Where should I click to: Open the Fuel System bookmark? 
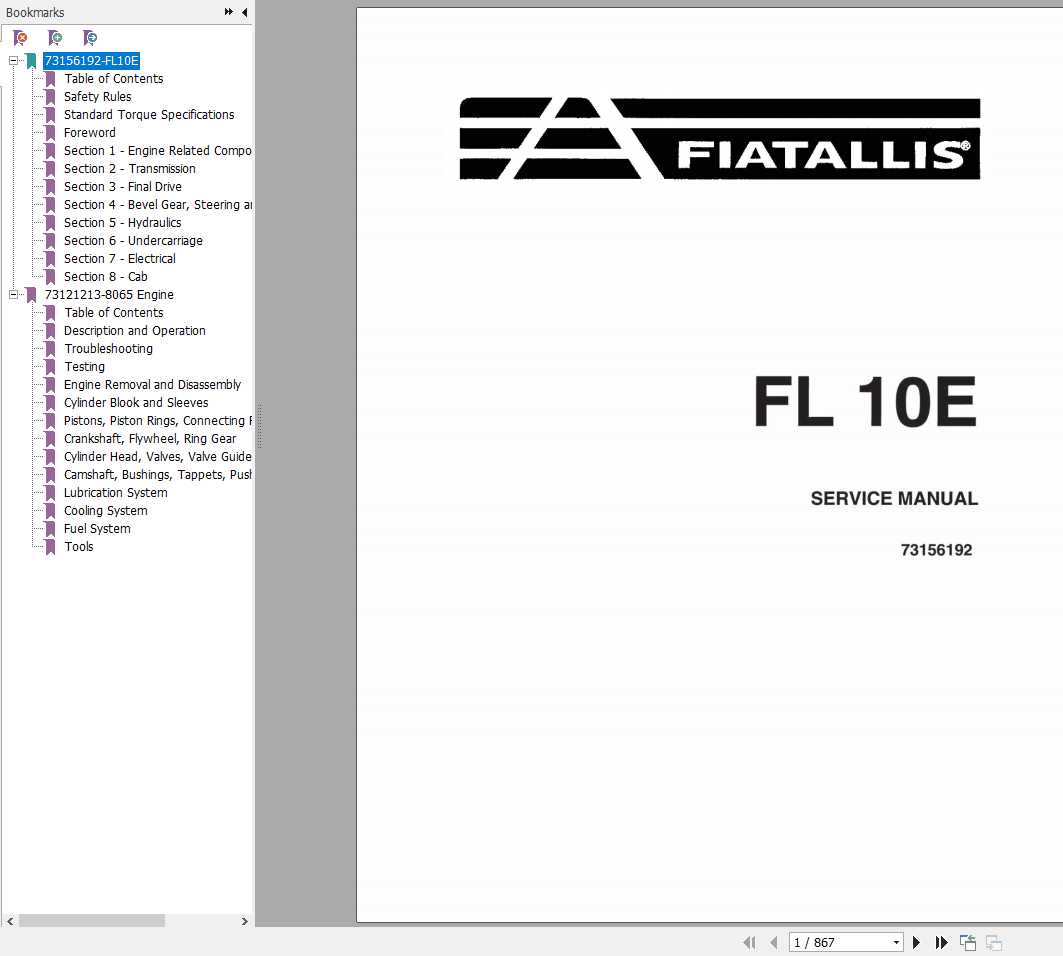(x=97, y=528)
